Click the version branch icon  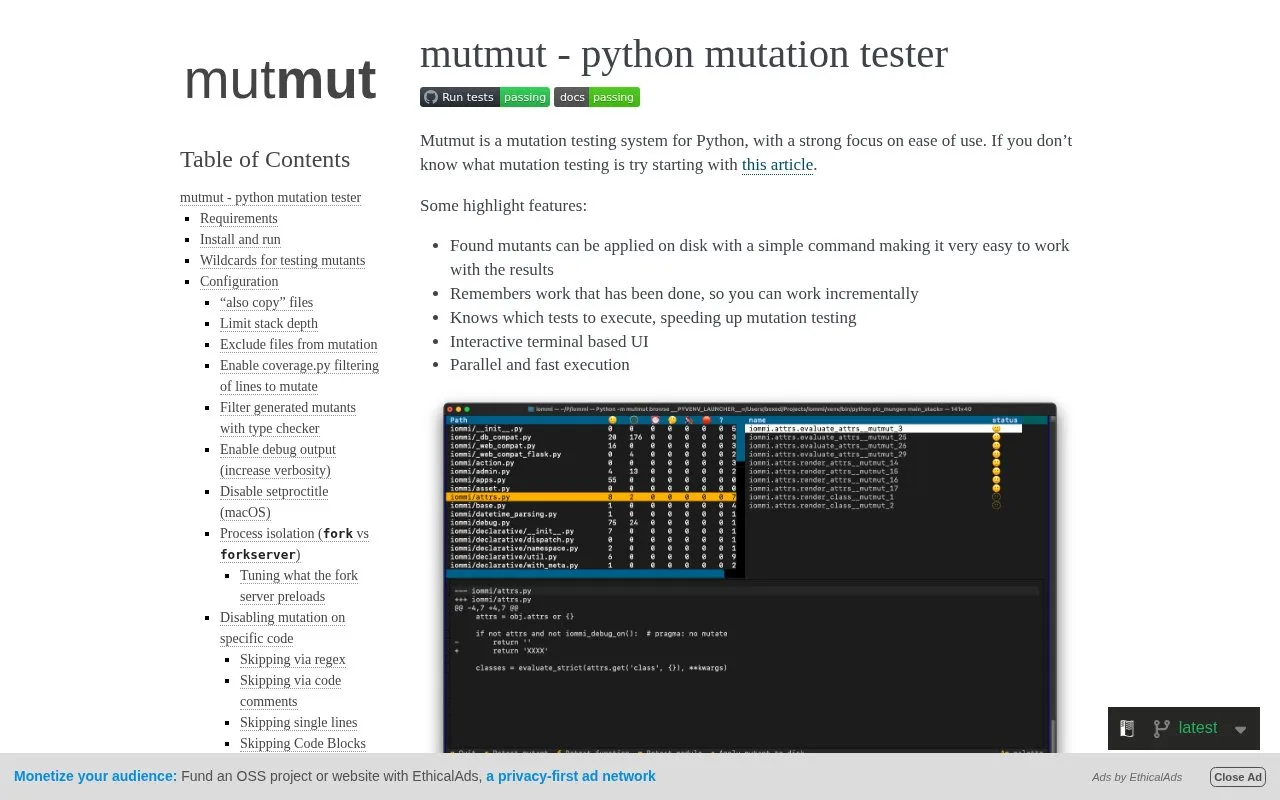(1161, 728)
